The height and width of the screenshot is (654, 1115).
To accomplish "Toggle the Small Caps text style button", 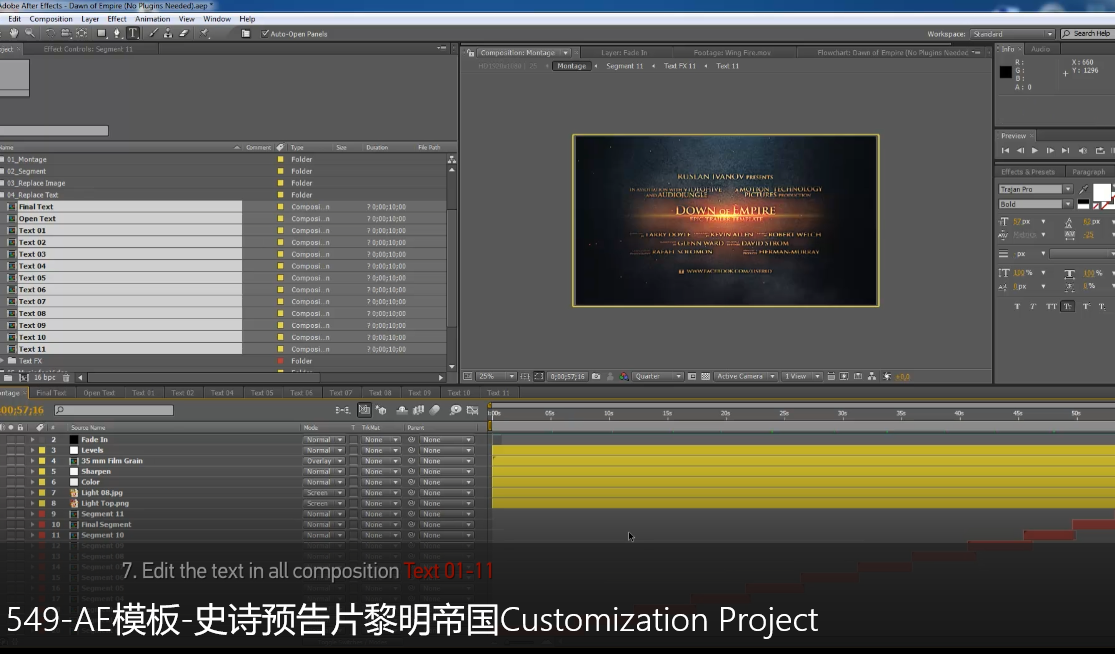I will [1067, 306].
